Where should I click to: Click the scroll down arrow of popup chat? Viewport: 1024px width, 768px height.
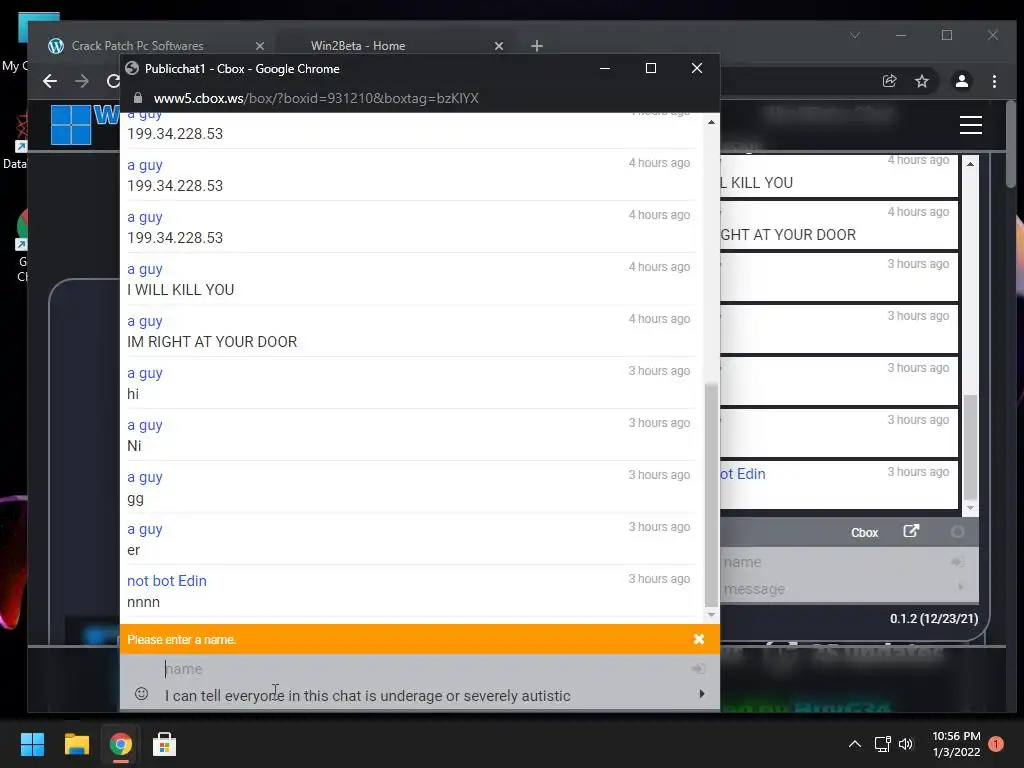click(711, 615)
